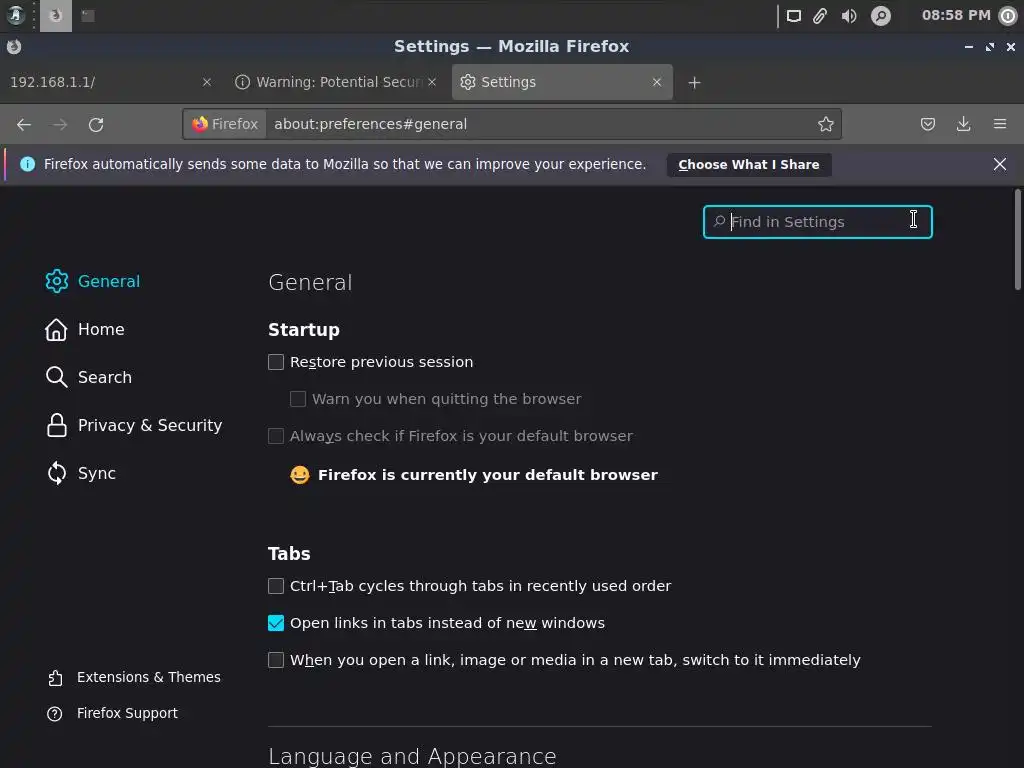Dismiss the data sharing notification bar
The width and height of the screenshot is (1024, 768).
pyautogui.click(x=1000, y=164)
